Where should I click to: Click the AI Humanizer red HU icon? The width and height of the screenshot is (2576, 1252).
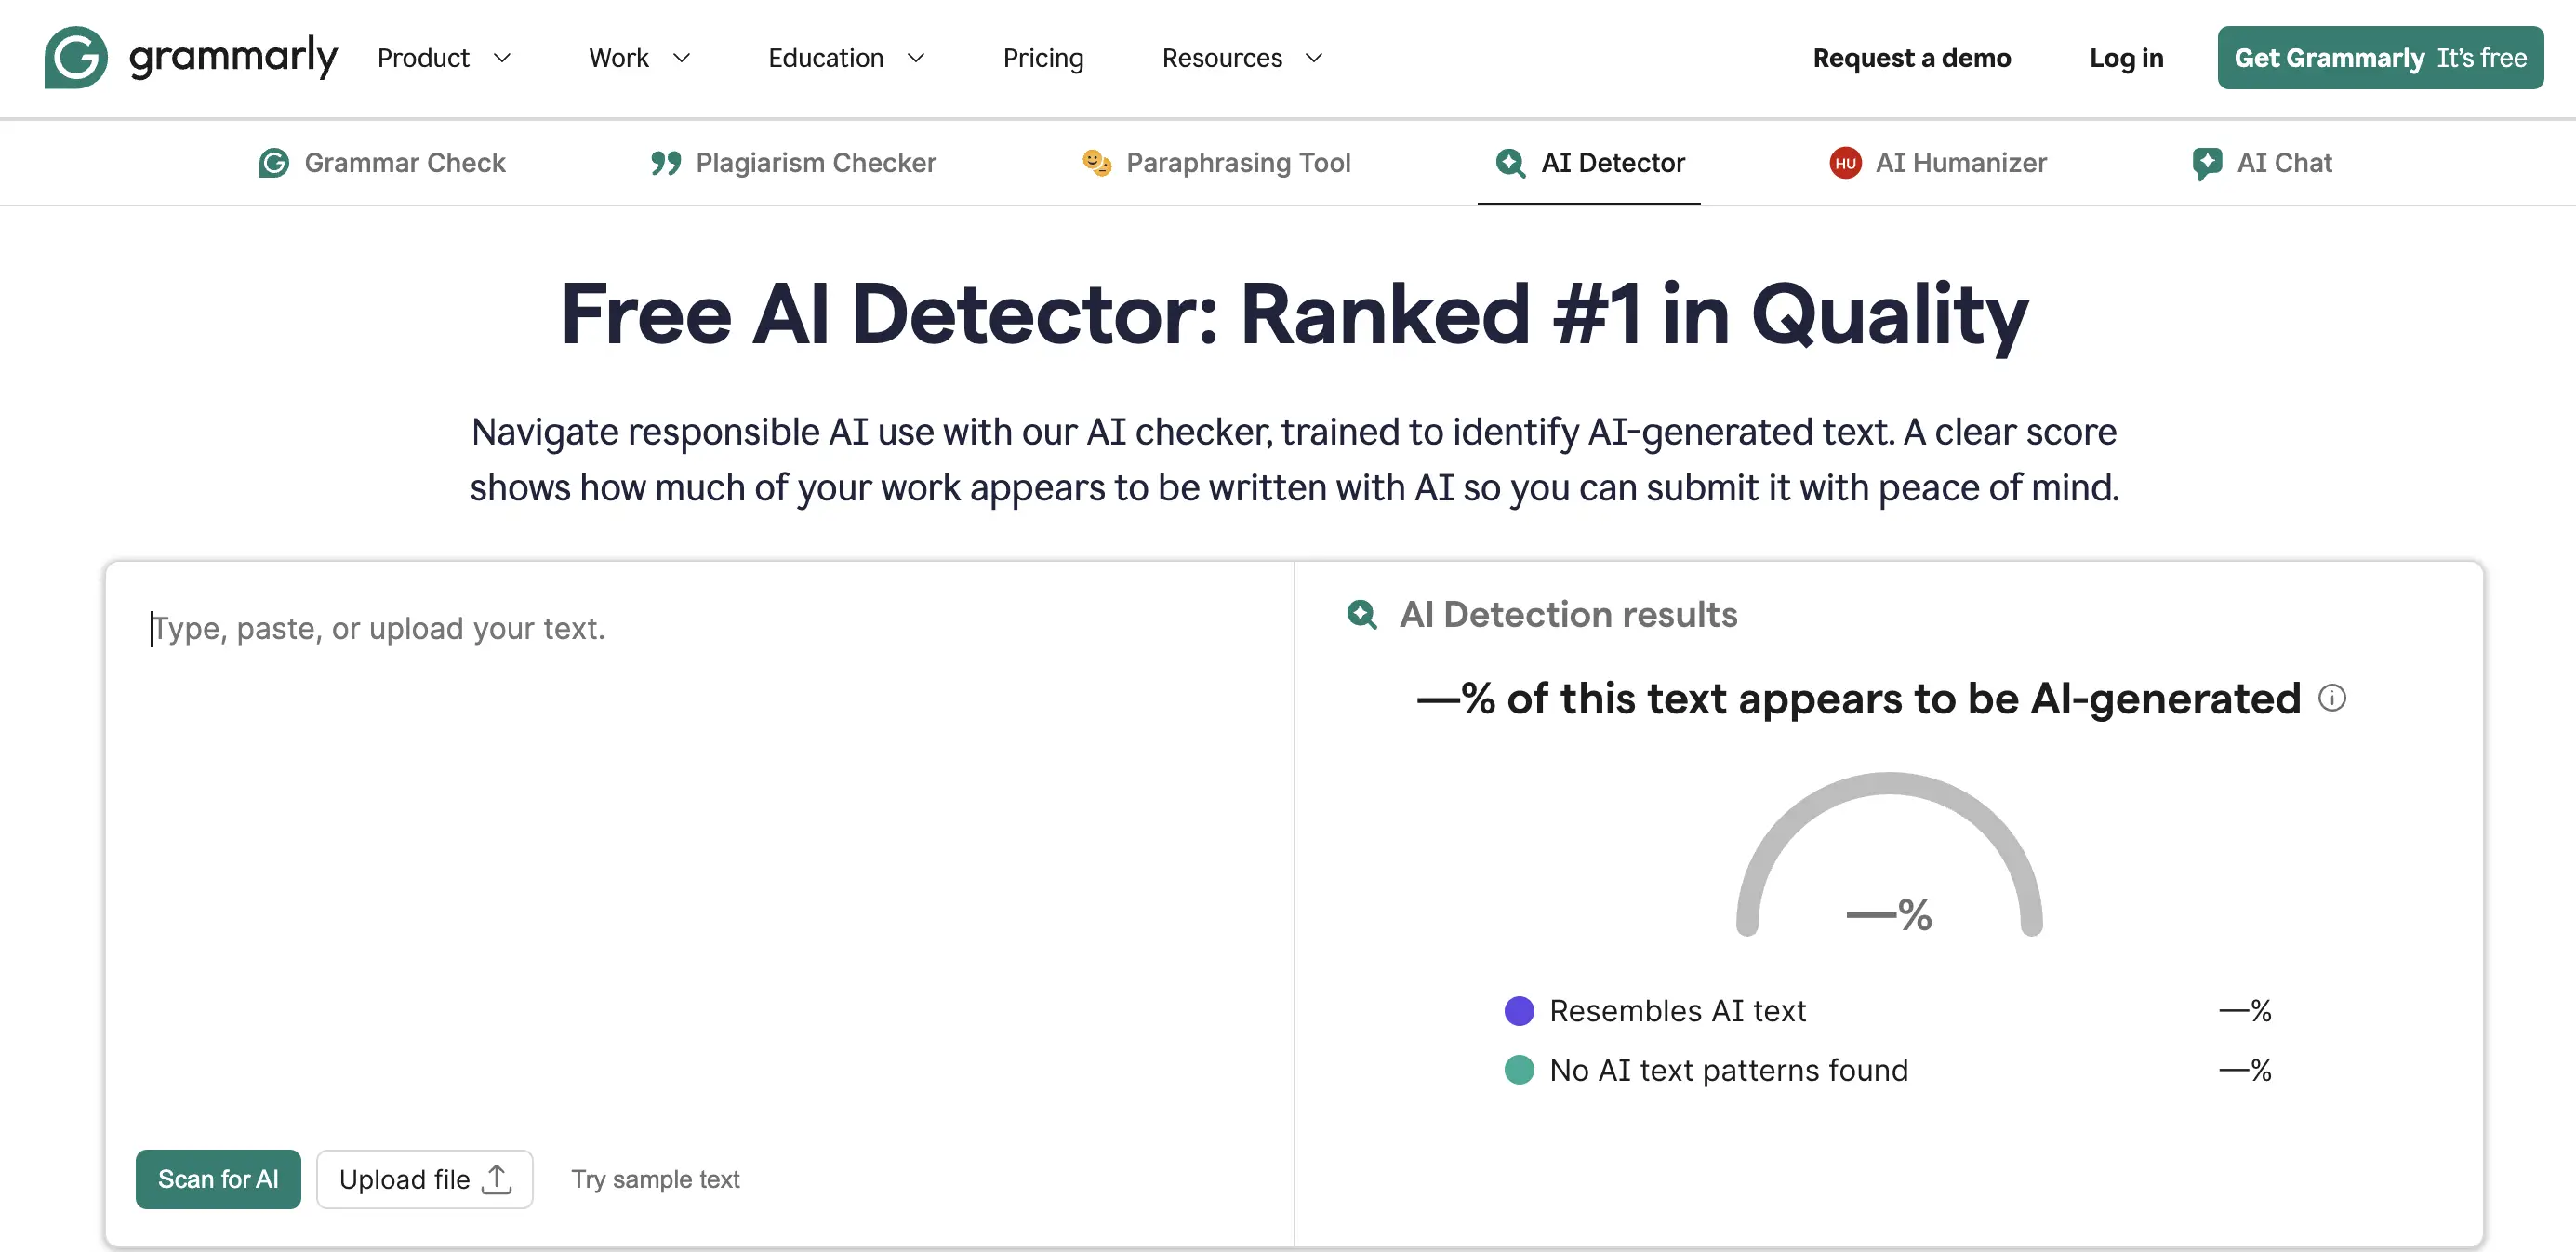(x=1845, y=163)
